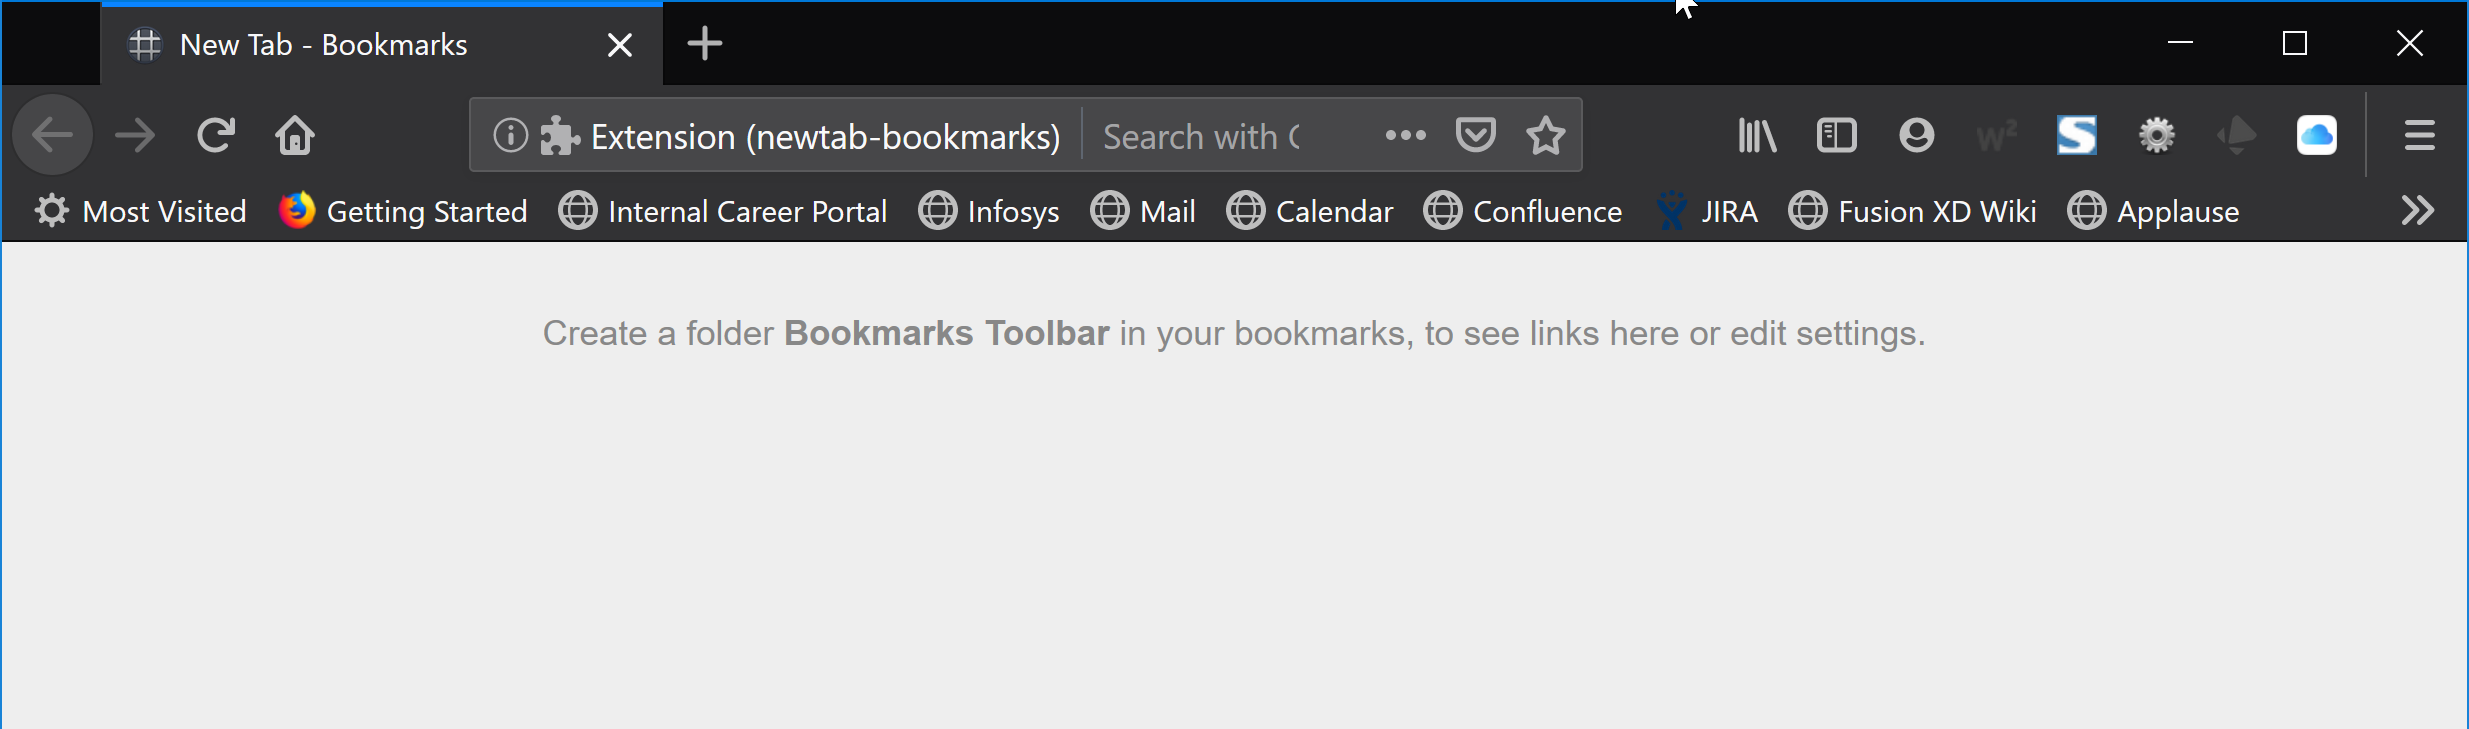Viewport: 2469px width, 729px height.
Task: Open the gear-shaped extension icon
Action: click(2156, 135)
